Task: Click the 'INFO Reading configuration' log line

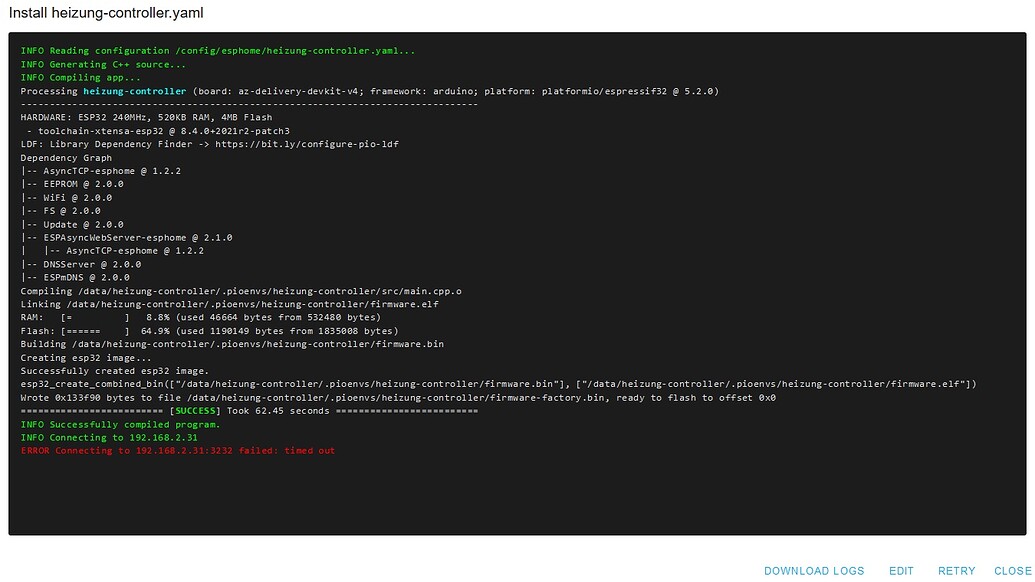Action: coord(218,51)
